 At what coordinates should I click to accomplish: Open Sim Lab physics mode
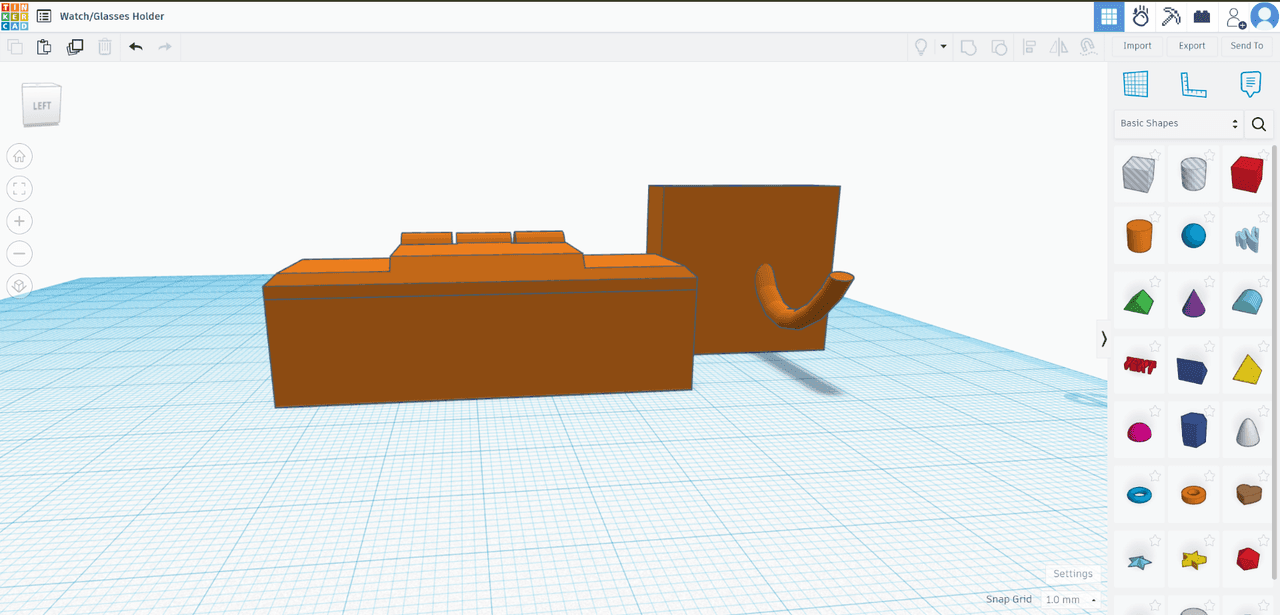[x=1140, y=16]
